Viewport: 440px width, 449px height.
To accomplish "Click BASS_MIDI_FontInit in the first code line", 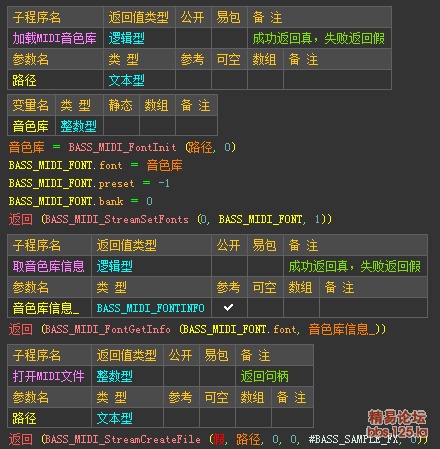I will point(122,147).
